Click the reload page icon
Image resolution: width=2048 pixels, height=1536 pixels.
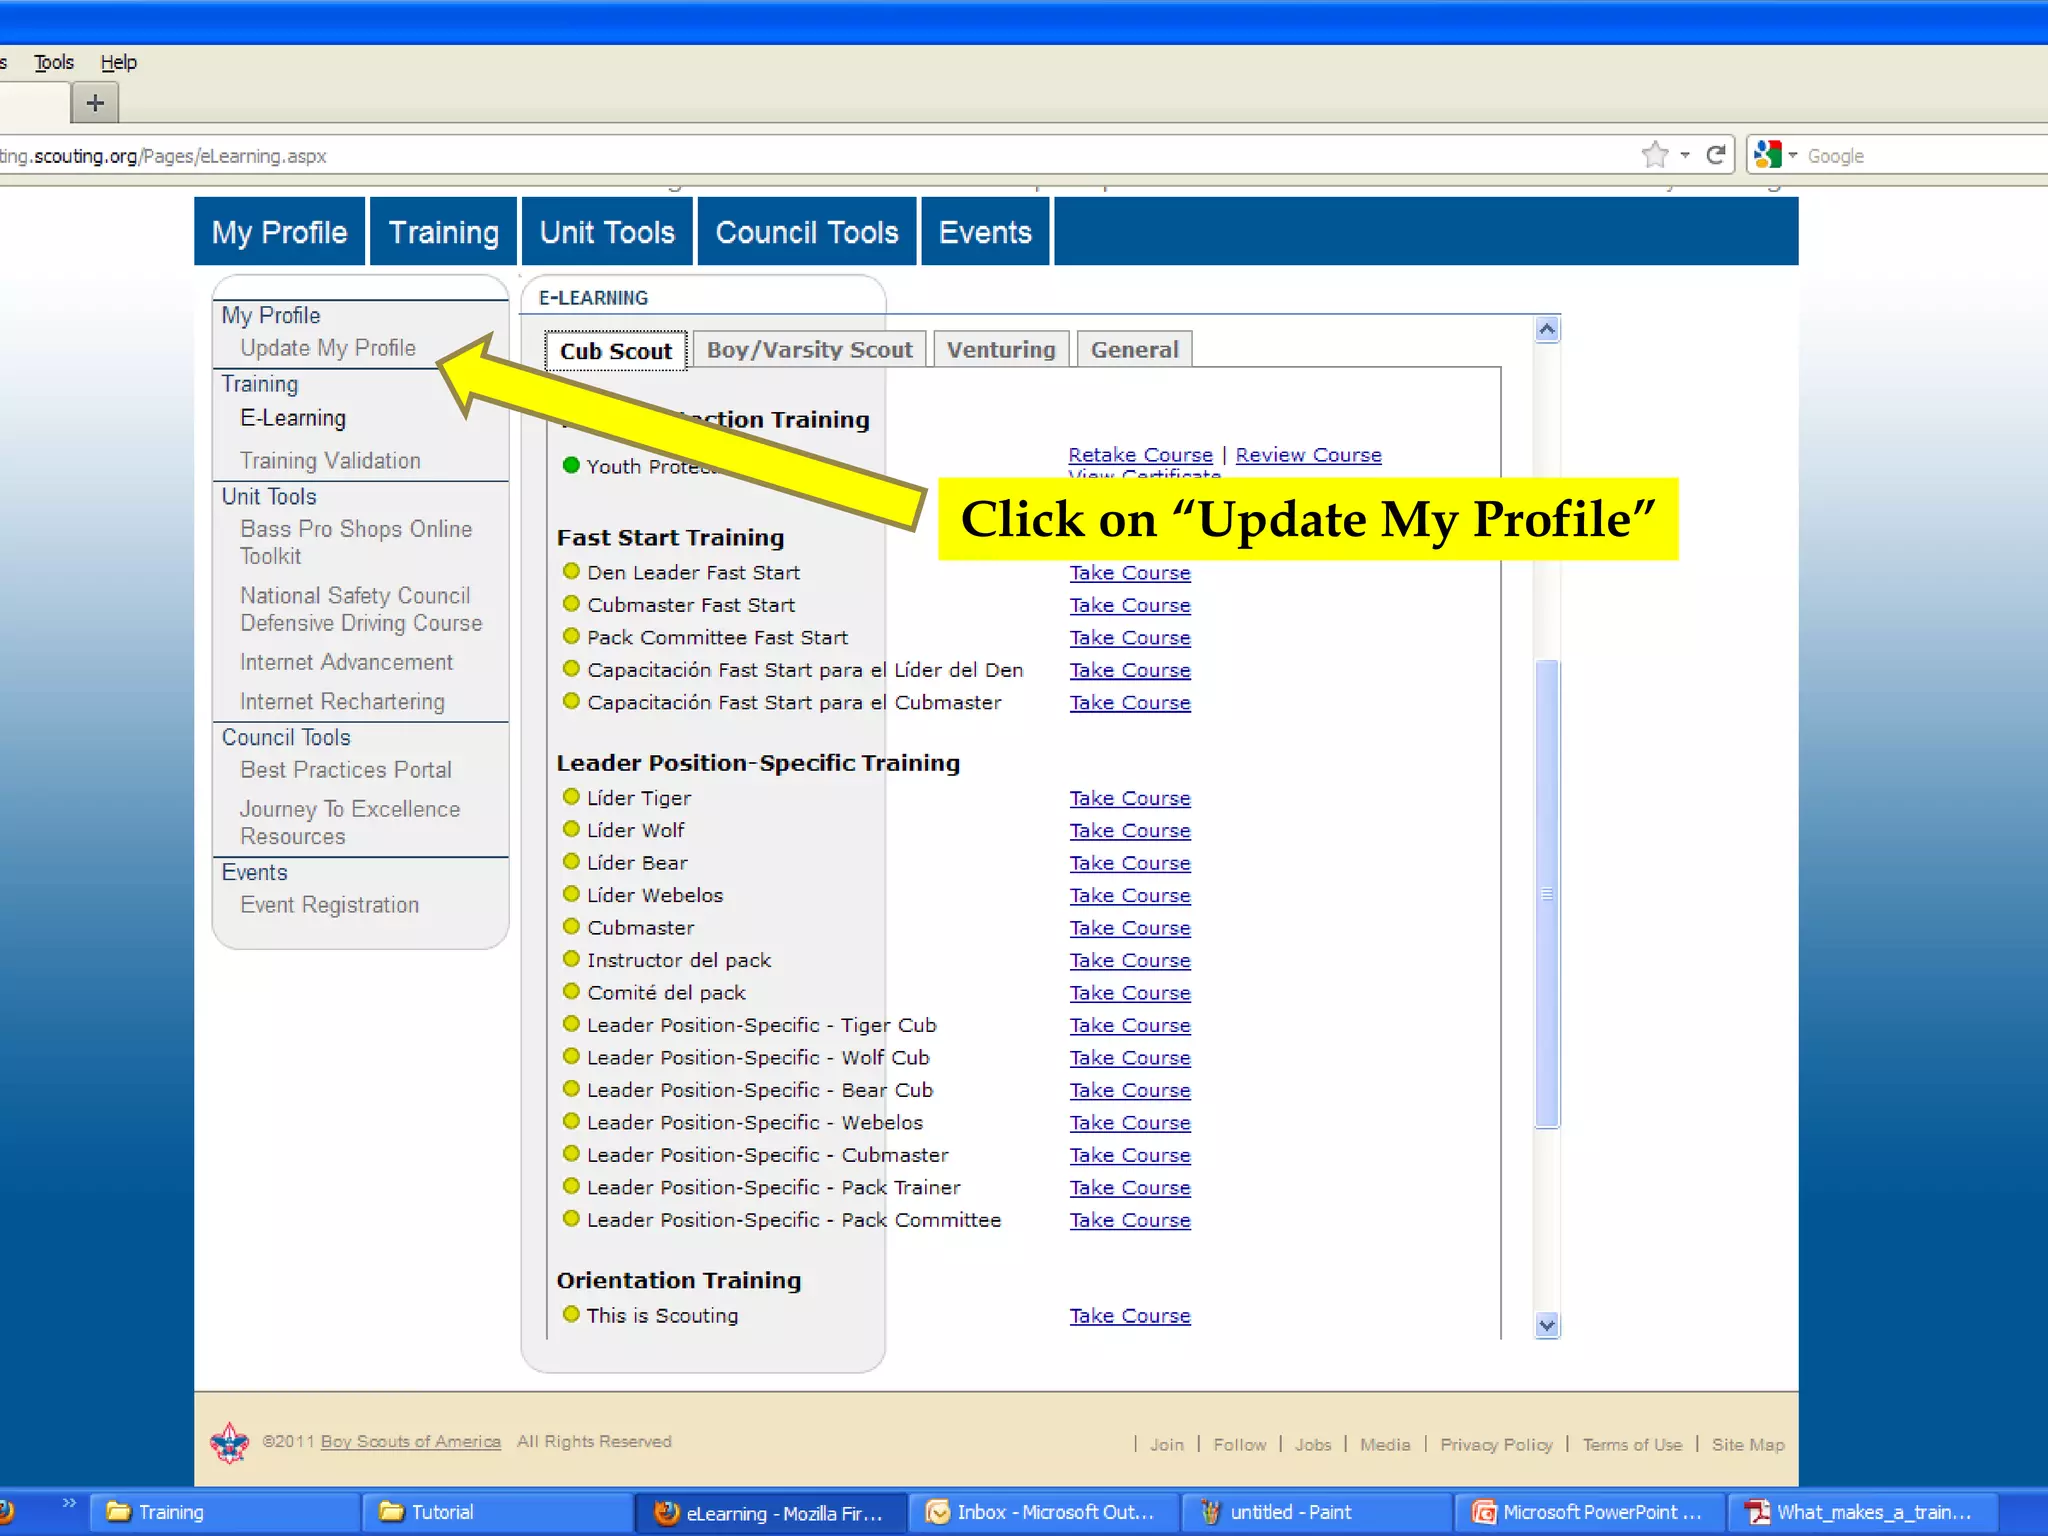point(1716,155)
